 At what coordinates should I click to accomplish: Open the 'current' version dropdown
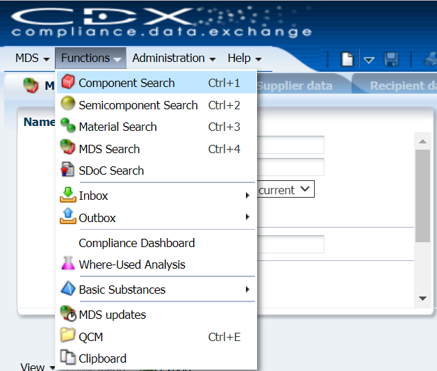pos(285,189)
